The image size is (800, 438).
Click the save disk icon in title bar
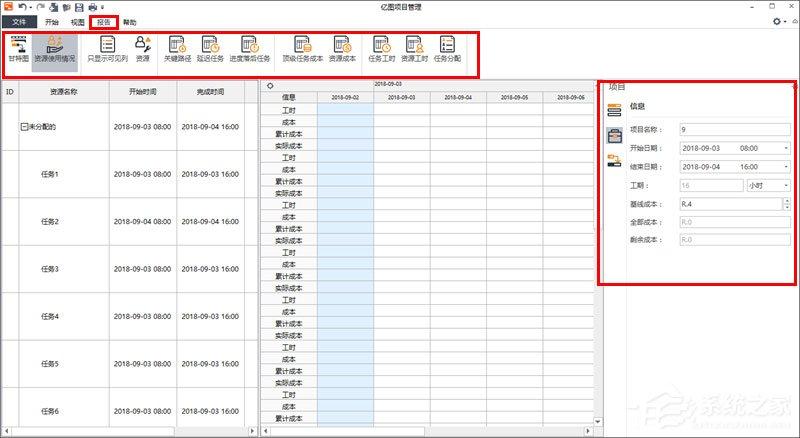(79, 7)
